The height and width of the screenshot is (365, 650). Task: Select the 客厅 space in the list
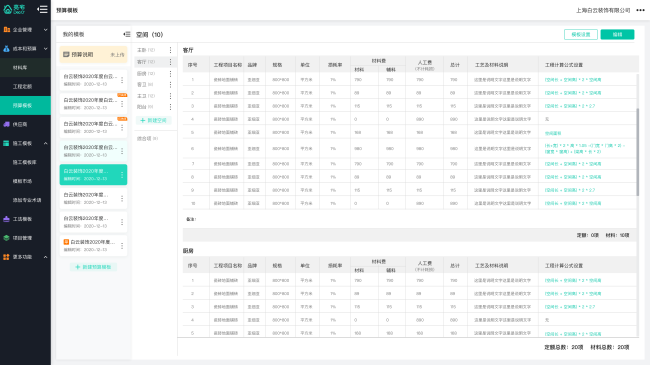pos(154,62)
